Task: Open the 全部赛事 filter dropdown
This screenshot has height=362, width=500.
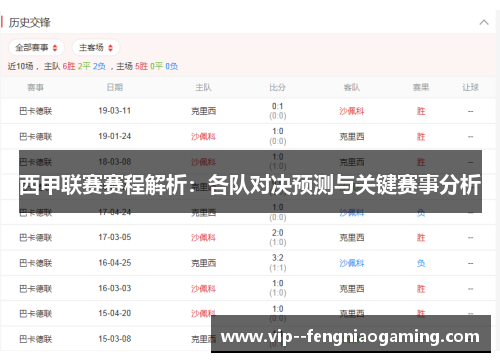Action: [x=36, y=48]
